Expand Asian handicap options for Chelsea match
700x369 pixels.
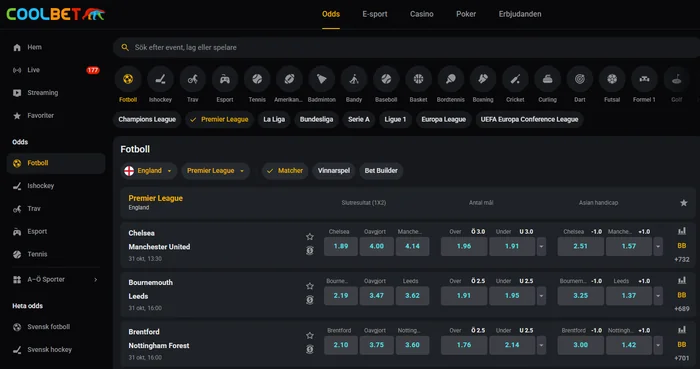click(x=658, y=246)
